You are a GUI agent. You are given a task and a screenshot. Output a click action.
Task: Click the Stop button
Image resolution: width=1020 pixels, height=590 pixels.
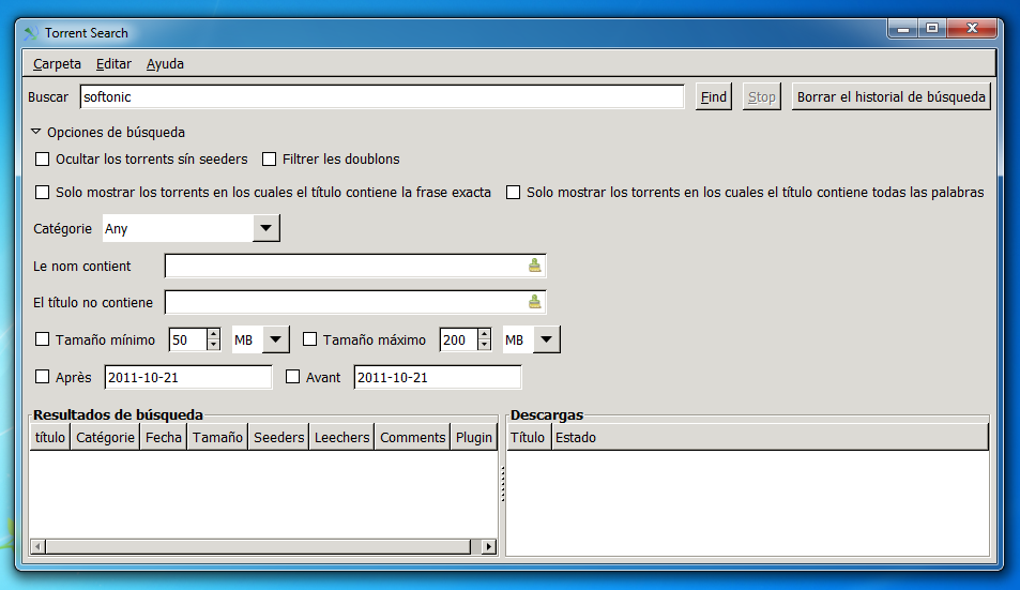point(762,97)
